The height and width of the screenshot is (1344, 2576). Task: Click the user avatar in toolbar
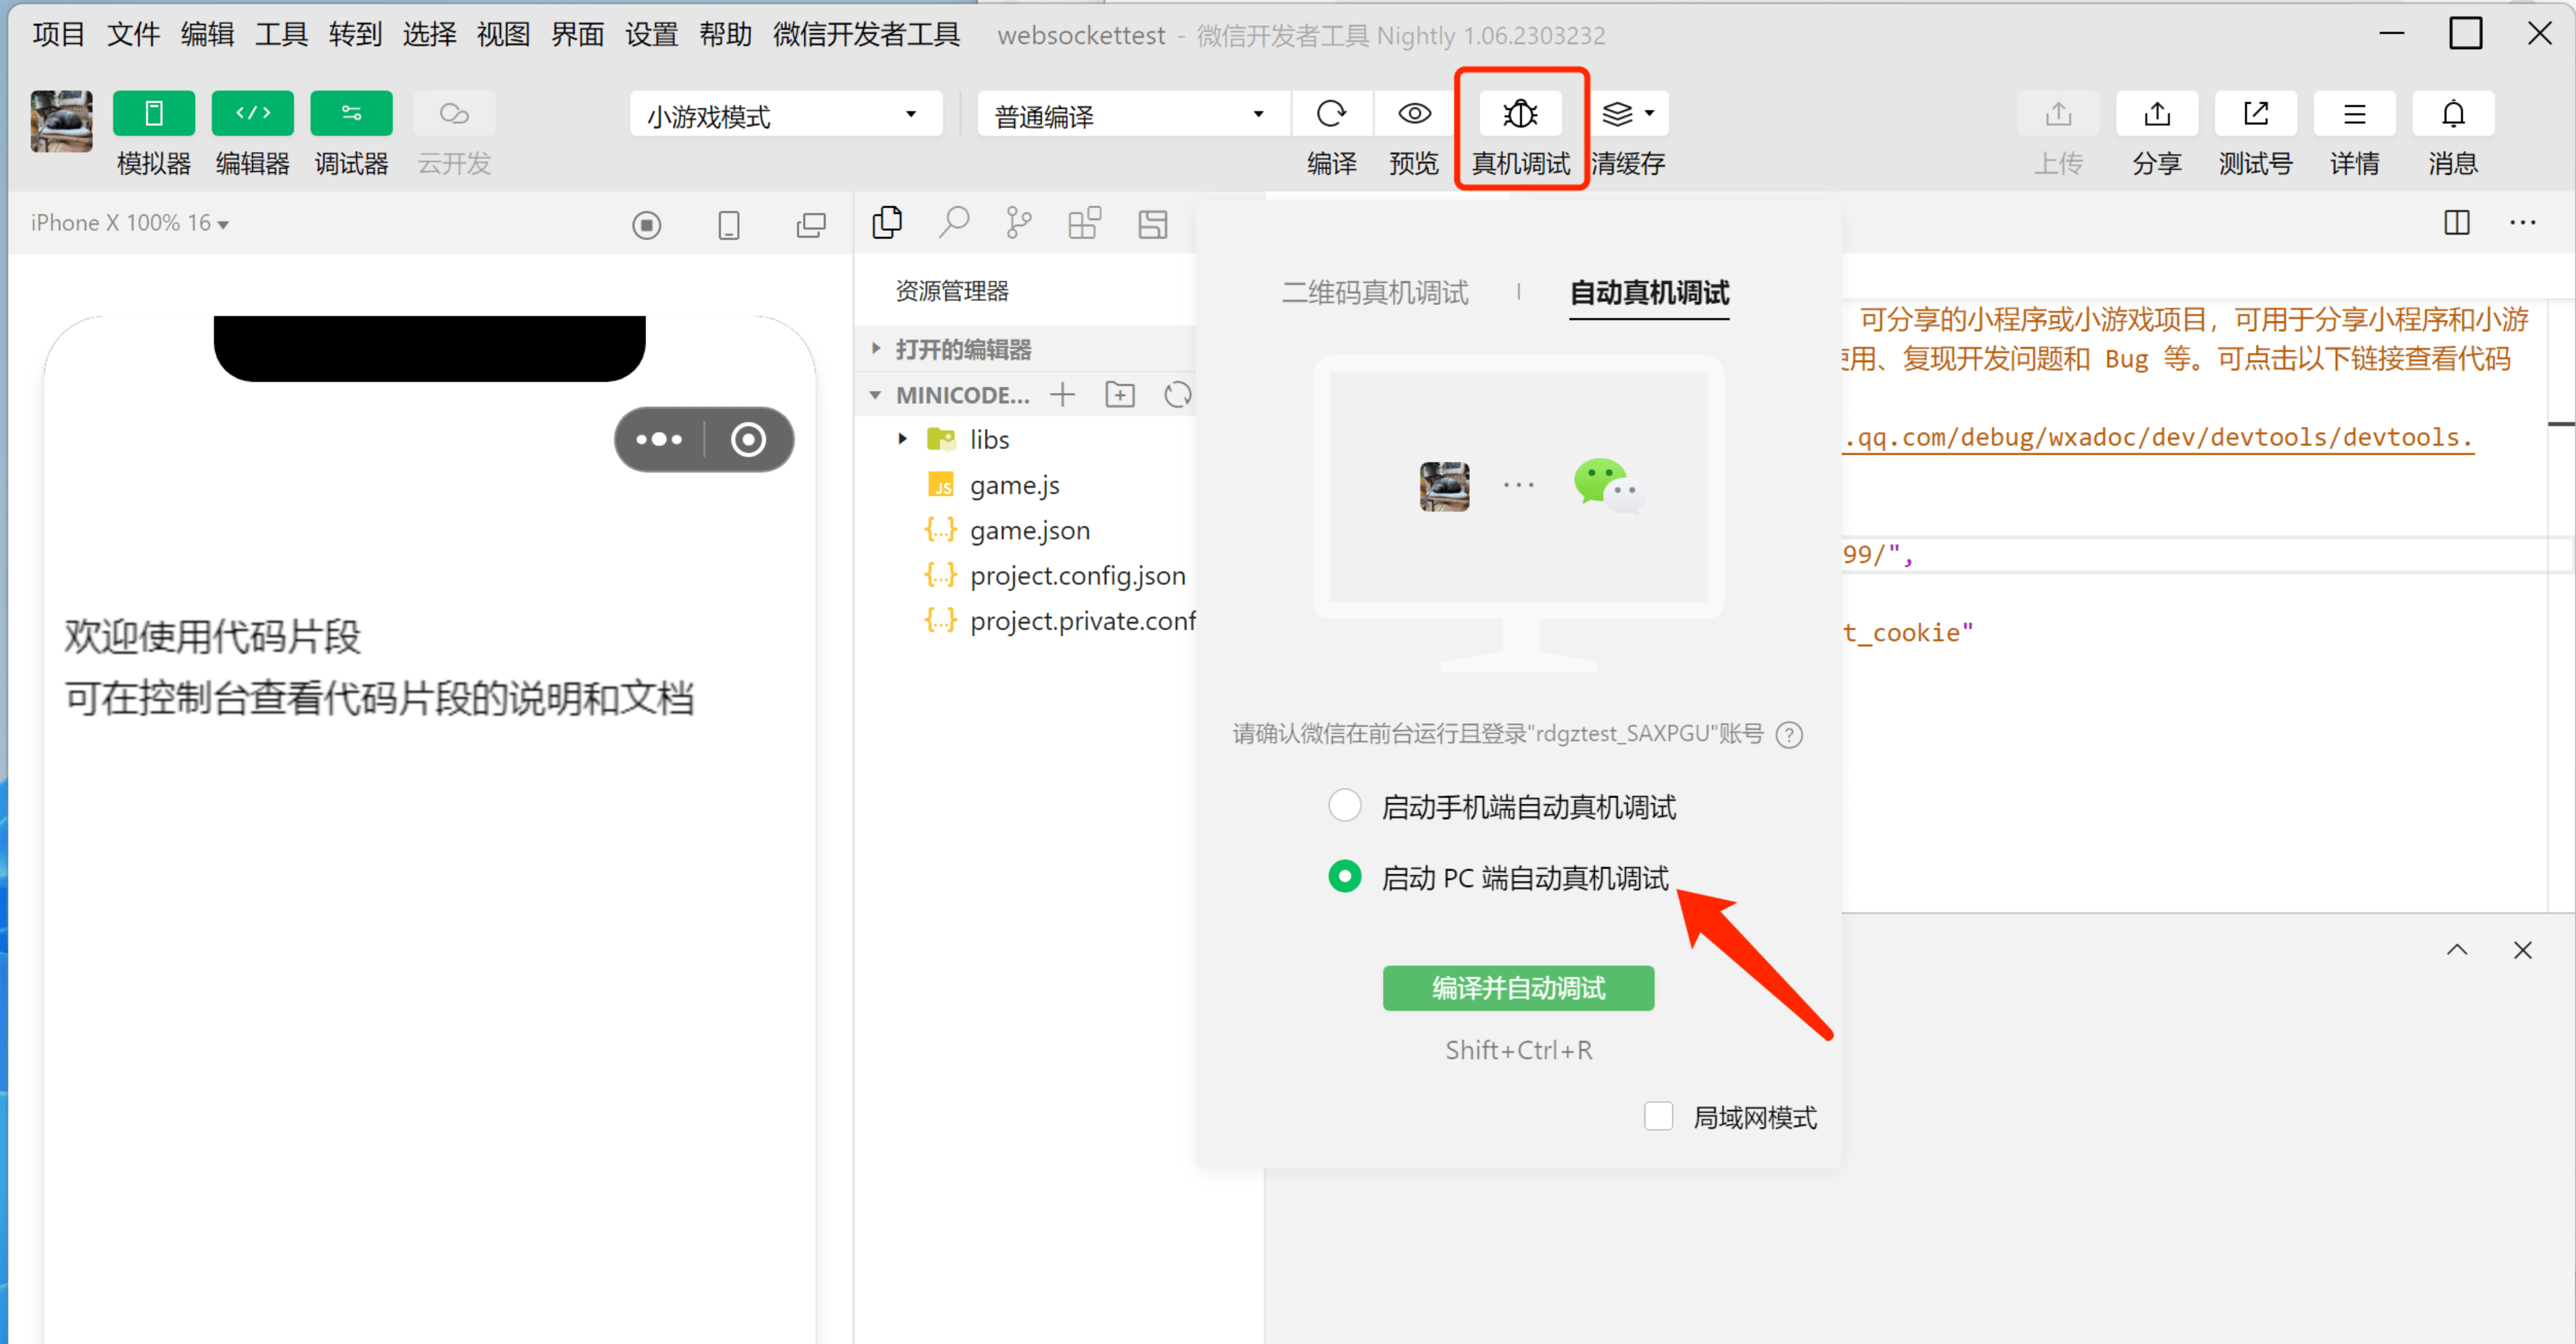pos(62,122)
